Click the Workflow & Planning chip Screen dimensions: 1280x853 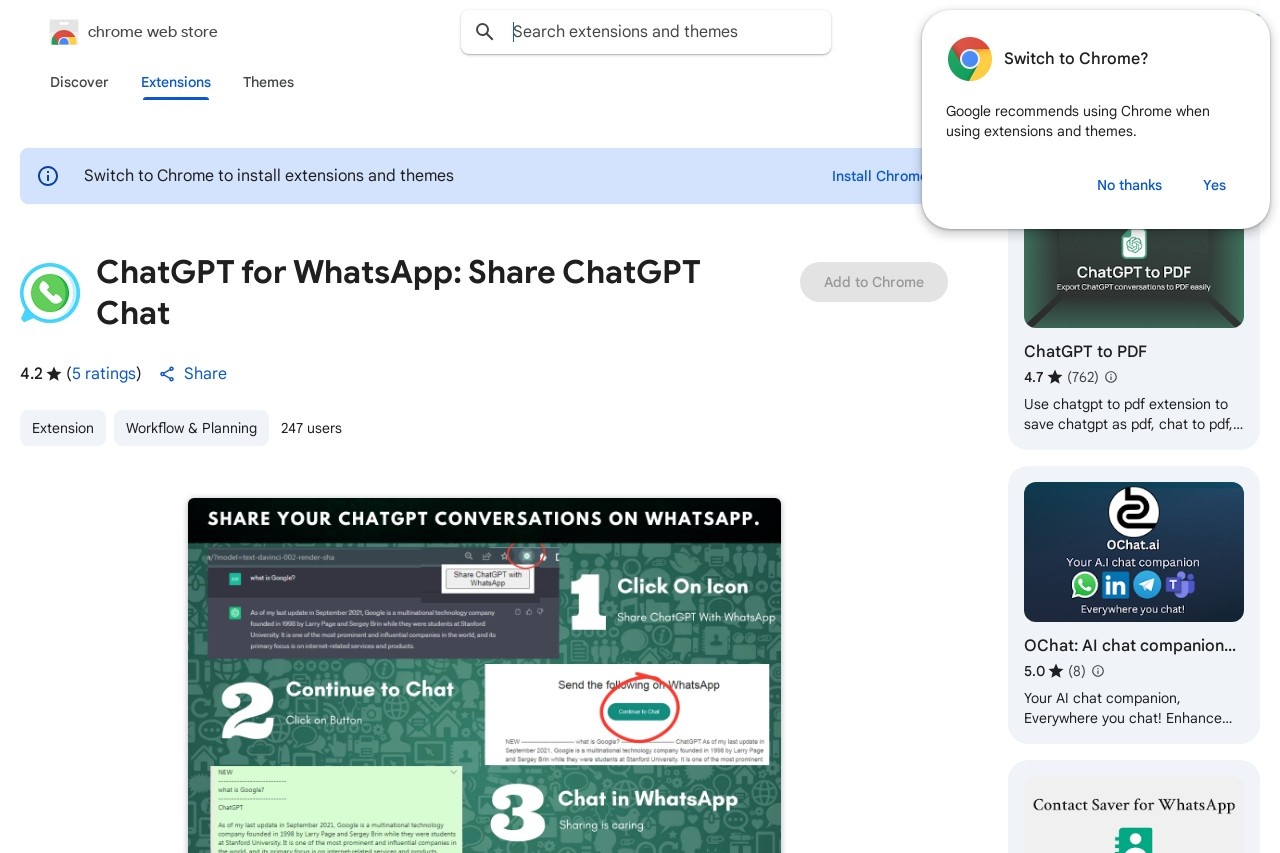tap(191, 428)
